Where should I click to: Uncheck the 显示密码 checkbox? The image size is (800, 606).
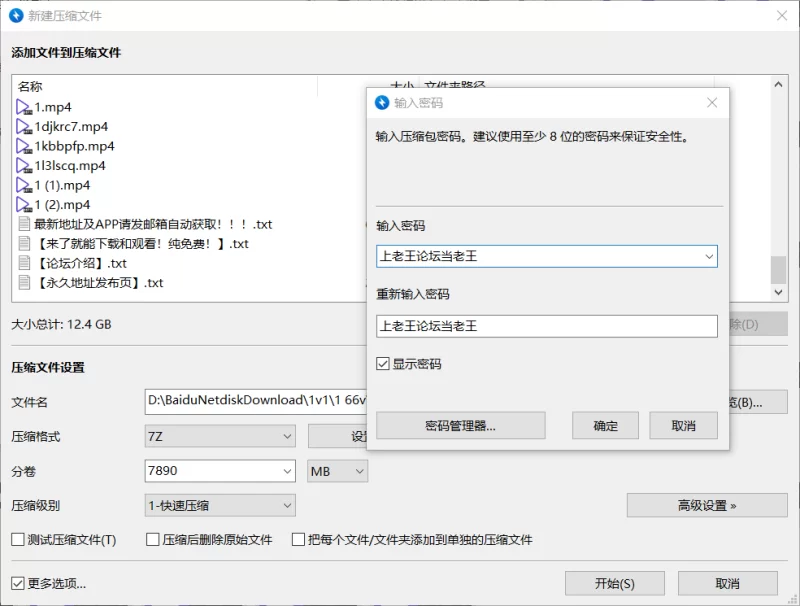coord(383,364)
